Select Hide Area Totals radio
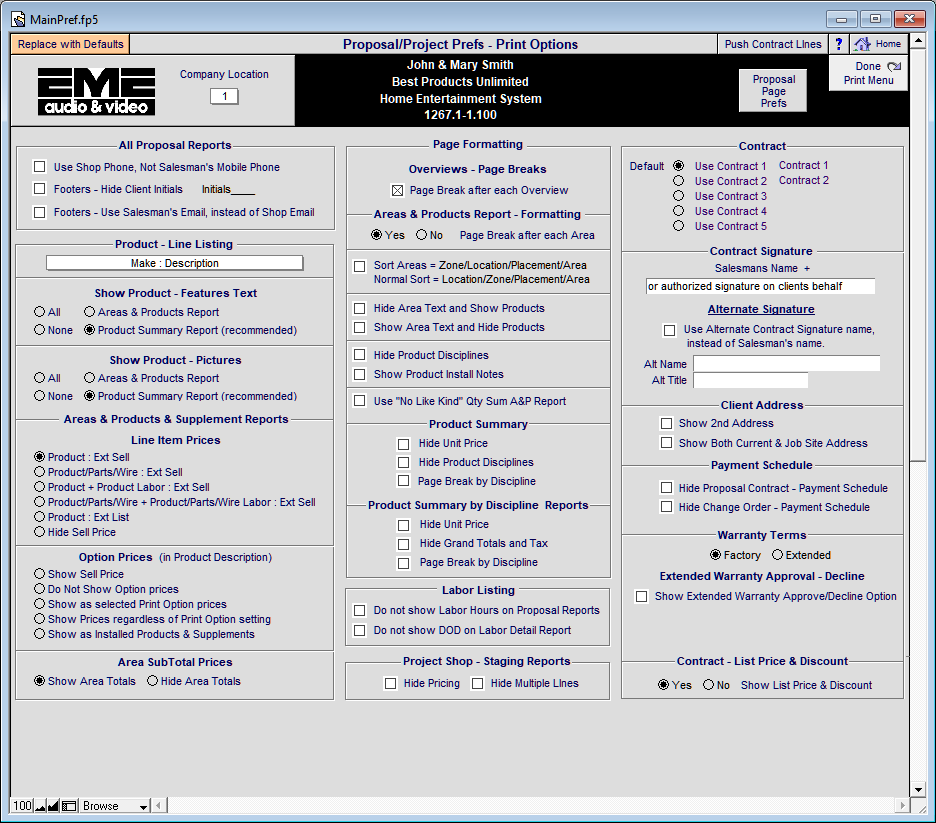This screenshot has width=936, height=823. (x=153, y=680)
